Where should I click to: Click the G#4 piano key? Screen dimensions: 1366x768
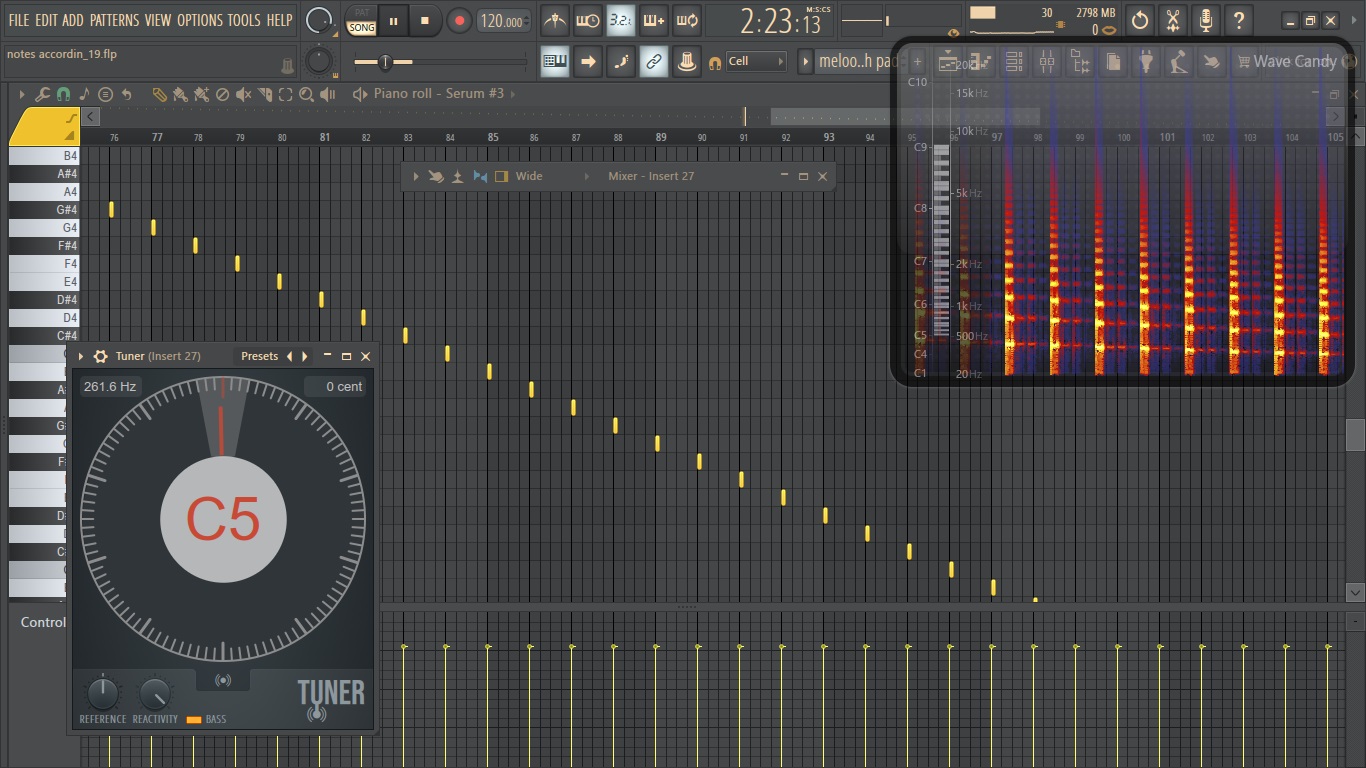click(x=44, y=210)
